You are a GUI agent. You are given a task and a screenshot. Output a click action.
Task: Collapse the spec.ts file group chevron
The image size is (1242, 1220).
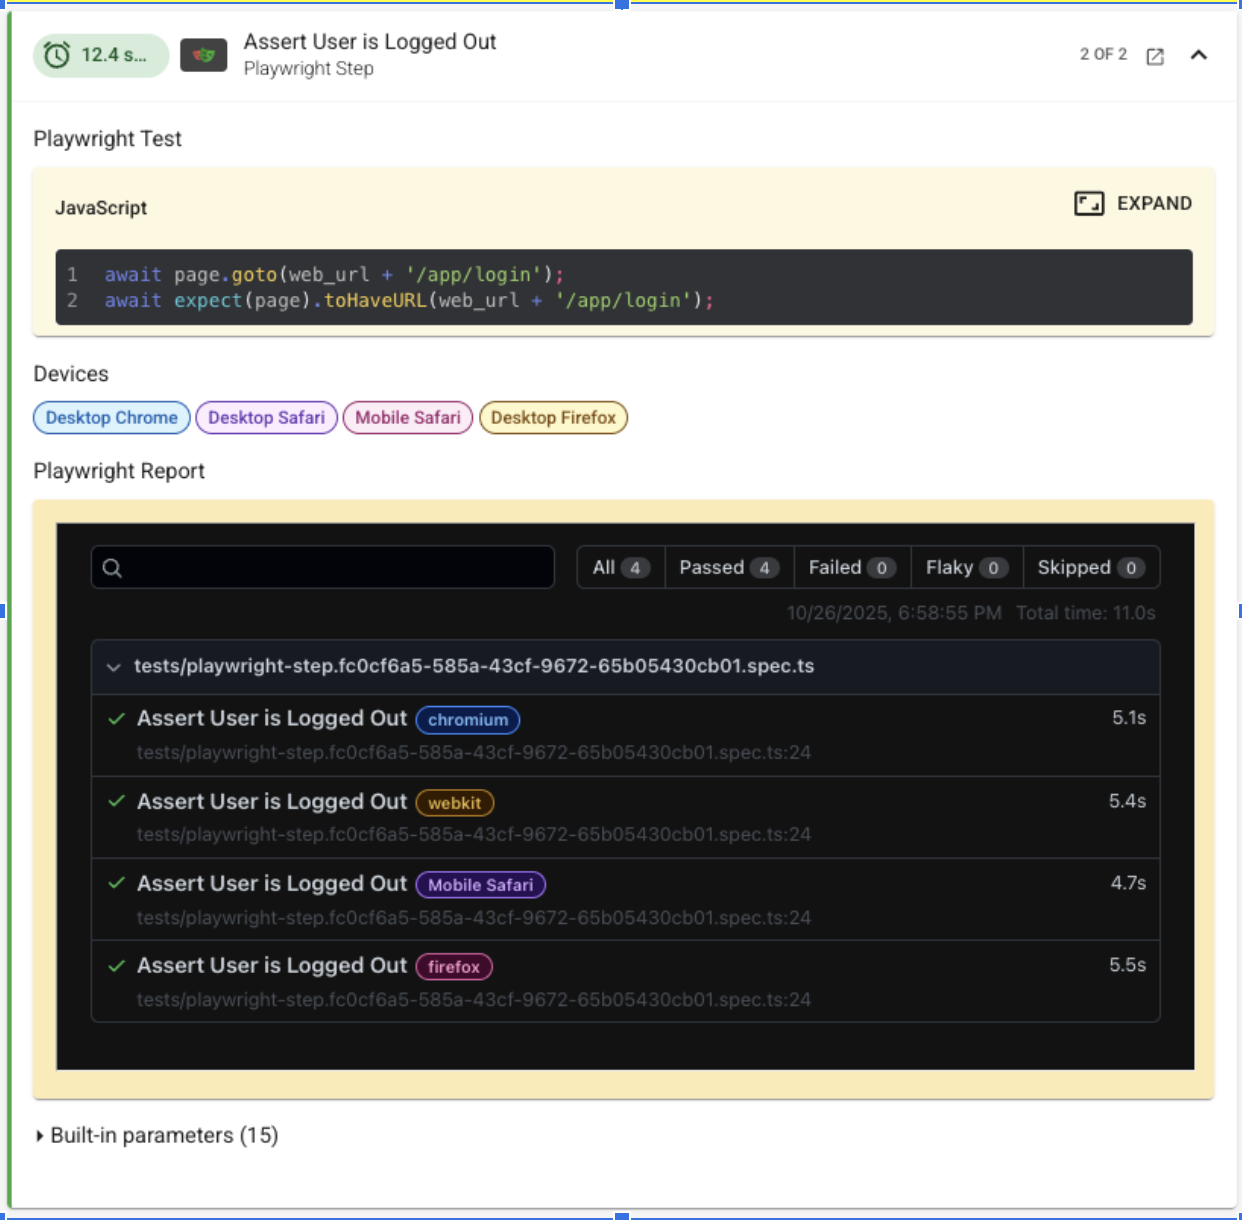(113, 667)
